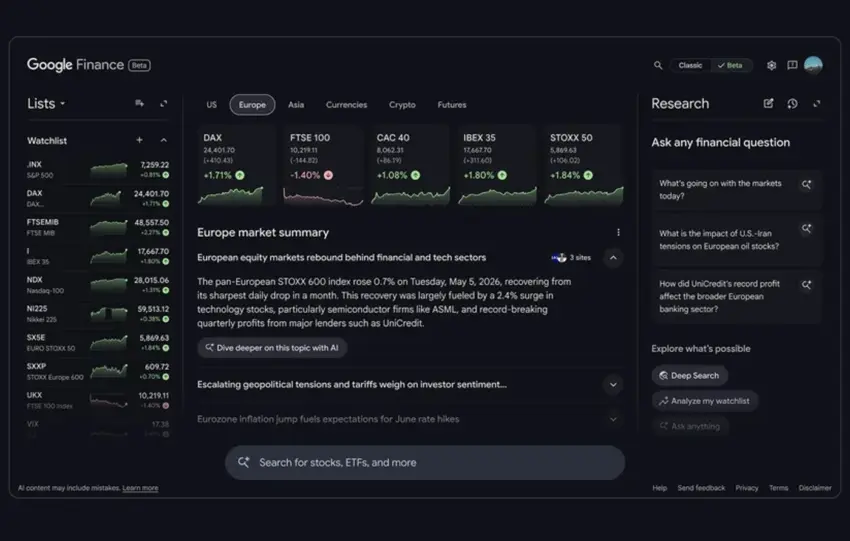
Task: Open the research history clock icon
Action: [x=792, y=103]
